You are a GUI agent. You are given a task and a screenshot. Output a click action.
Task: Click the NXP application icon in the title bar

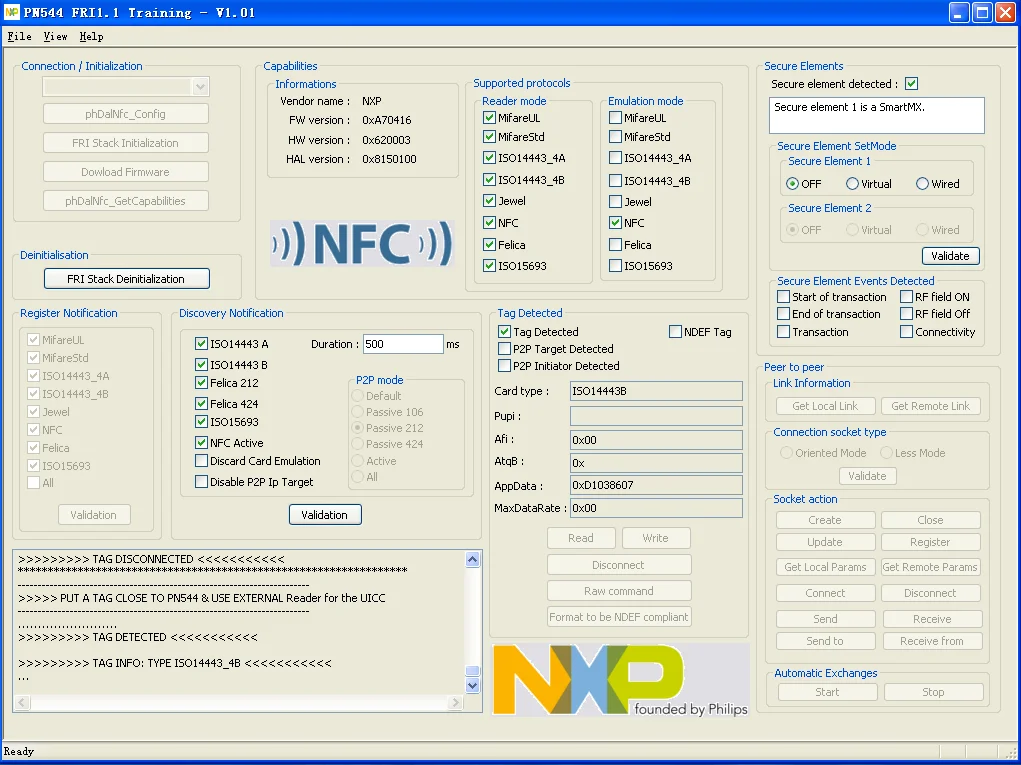12,12
